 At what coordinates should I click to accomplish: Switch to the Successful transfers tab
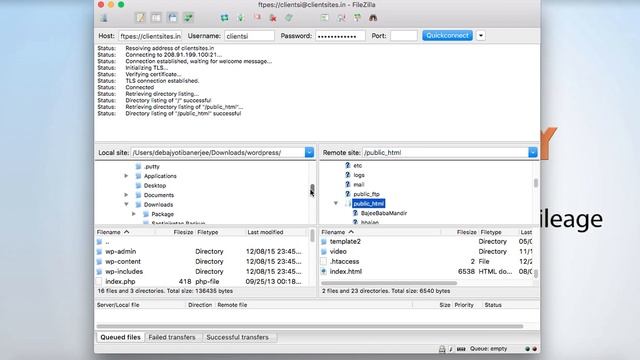click(x=238, y=337)
